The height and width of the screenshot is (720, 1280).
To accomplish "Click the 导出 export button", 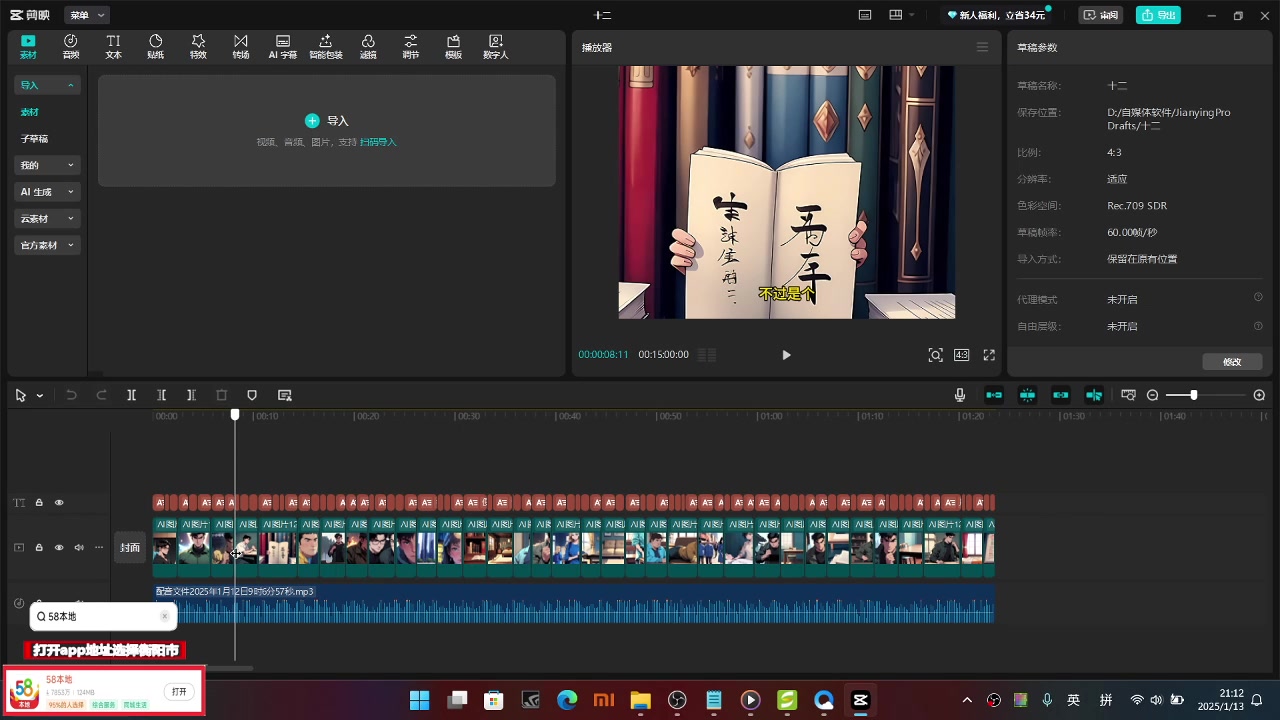I will click(1158, 15).
